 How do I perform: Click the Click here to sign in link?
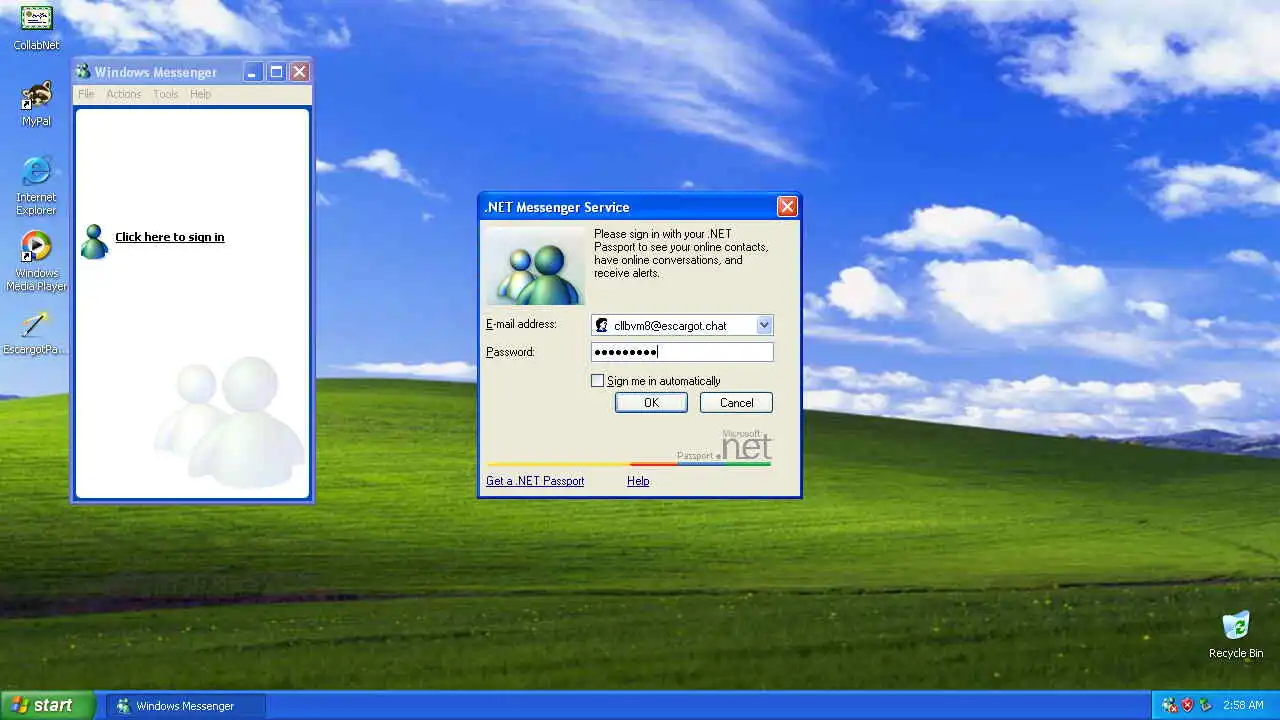click(170, 237)
